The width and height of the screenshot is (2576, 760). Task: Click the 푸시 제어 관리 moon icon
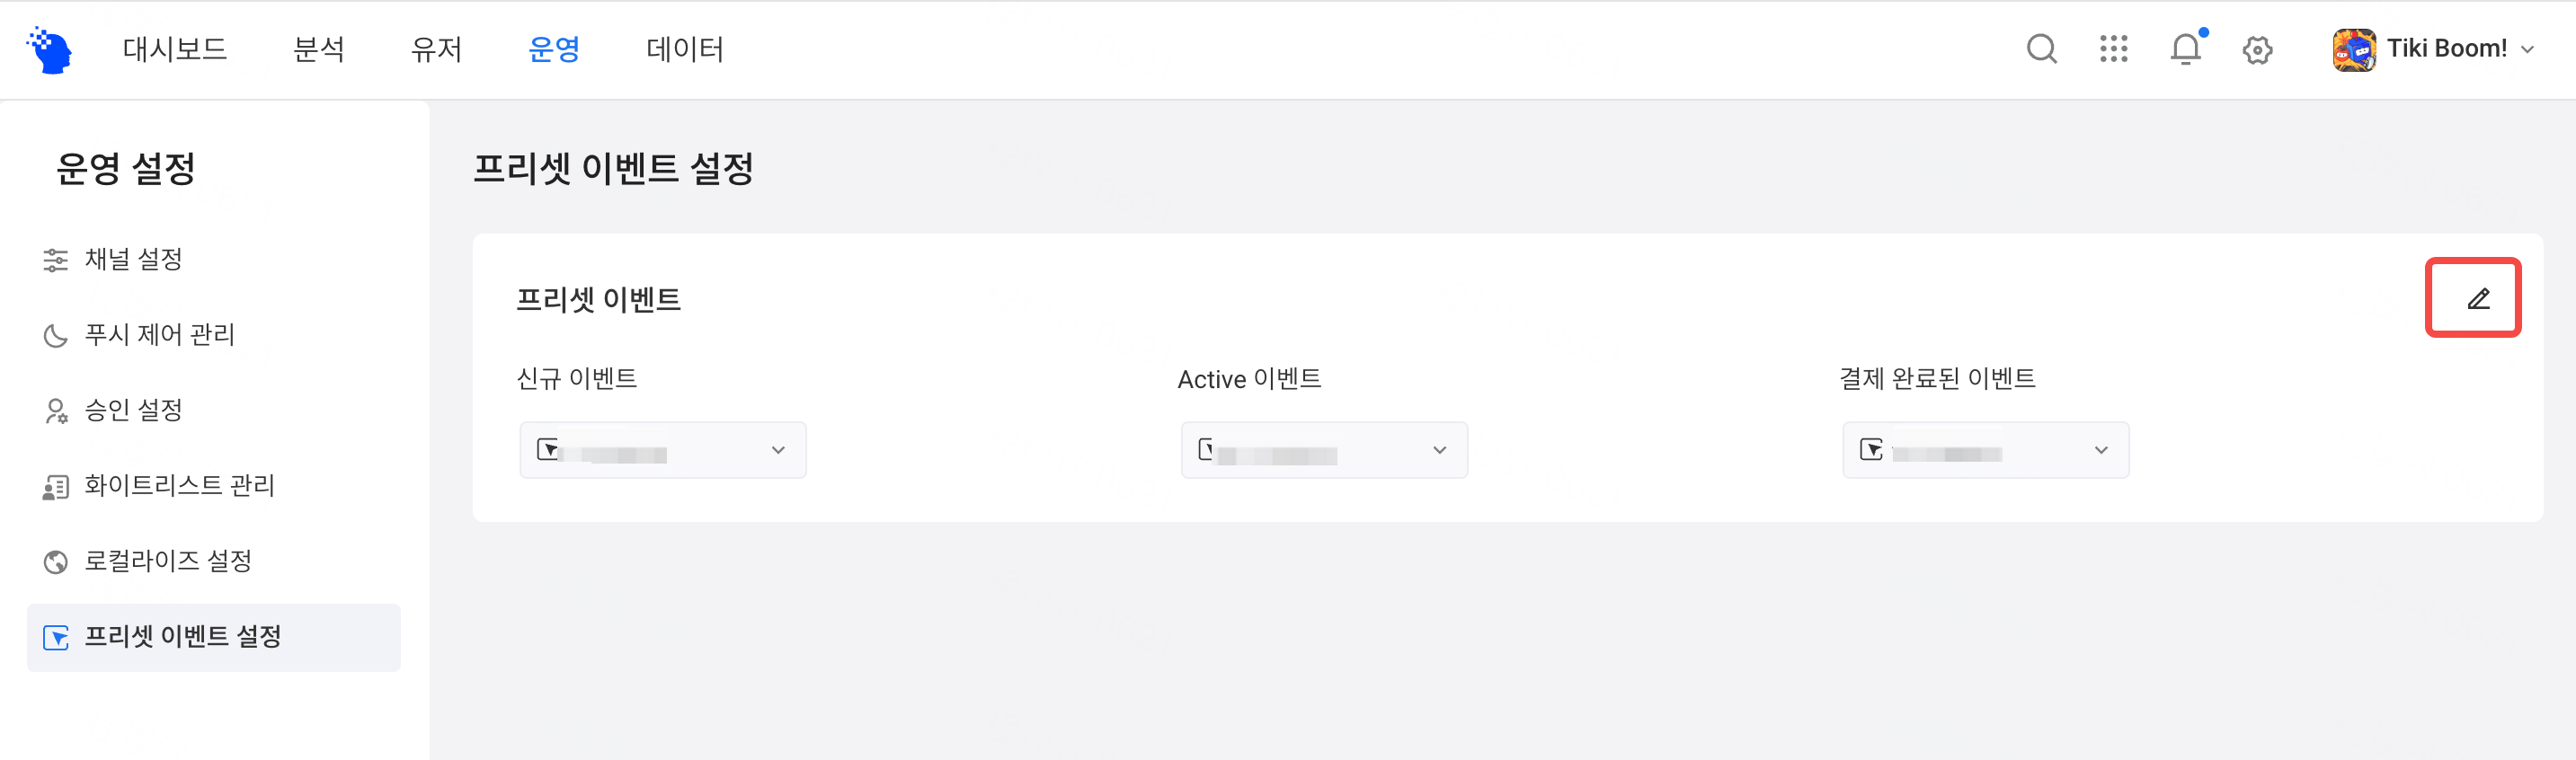(56, 335)
